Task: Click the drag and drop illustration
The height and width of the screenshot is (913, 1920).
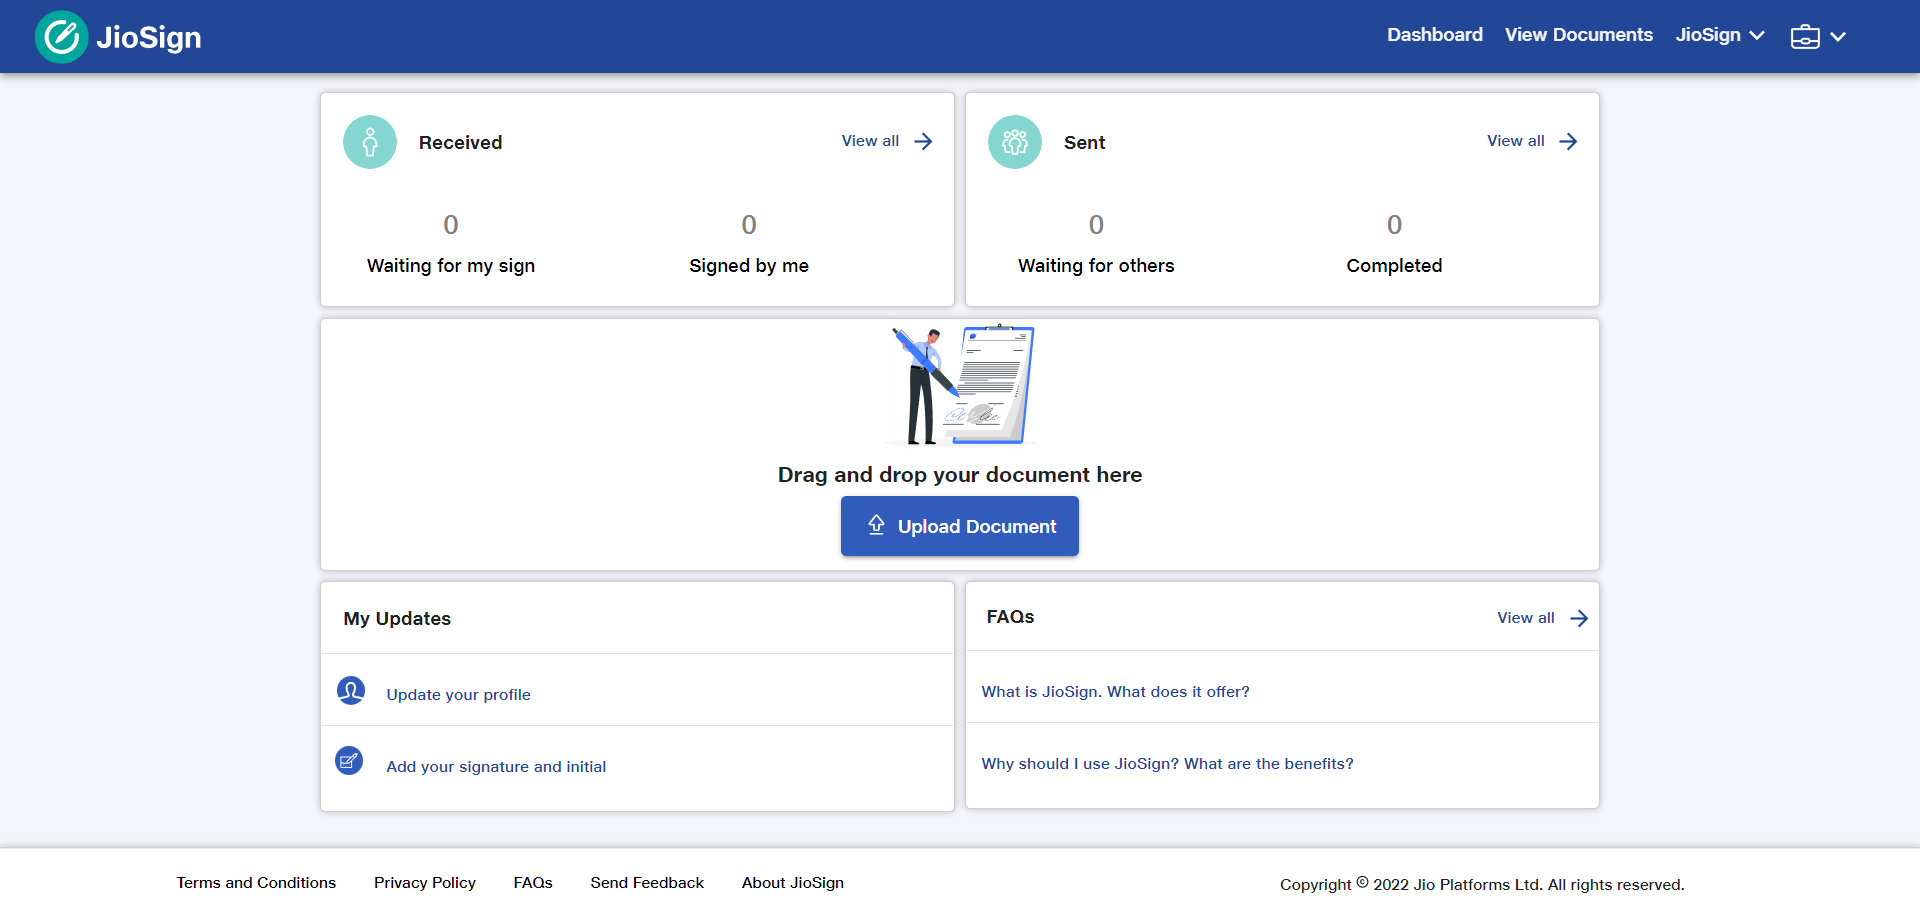Action: [959, 384]
